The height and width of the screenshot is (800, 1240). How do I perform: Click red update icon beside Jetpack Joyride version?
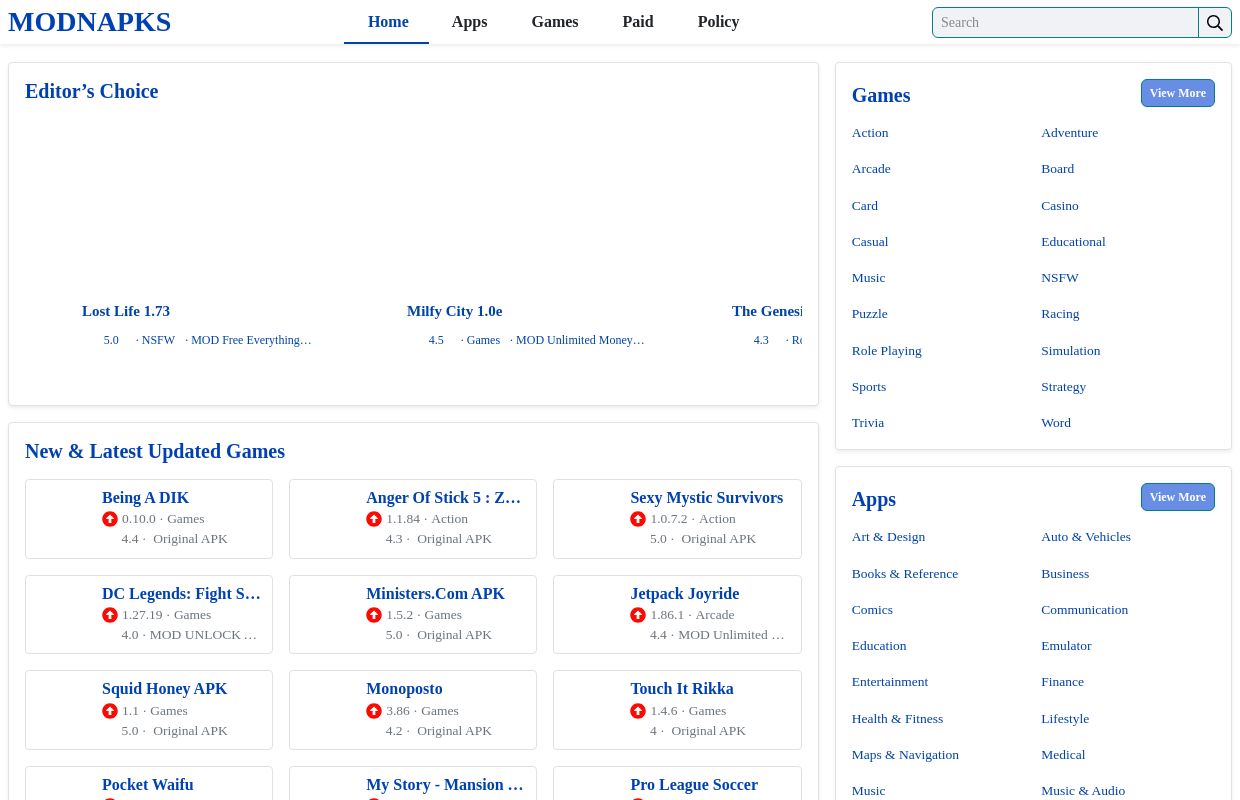(638, 615)
